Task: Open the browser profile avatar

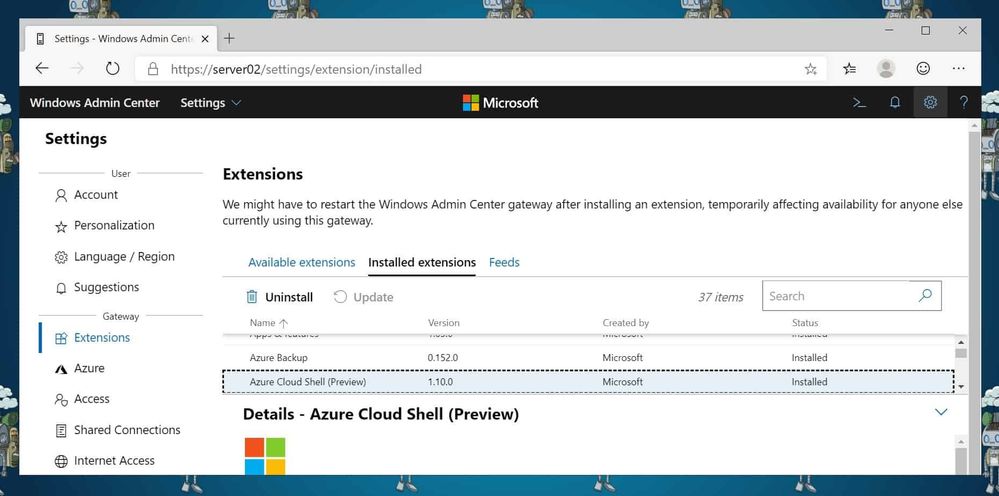Action: (886, 69)
